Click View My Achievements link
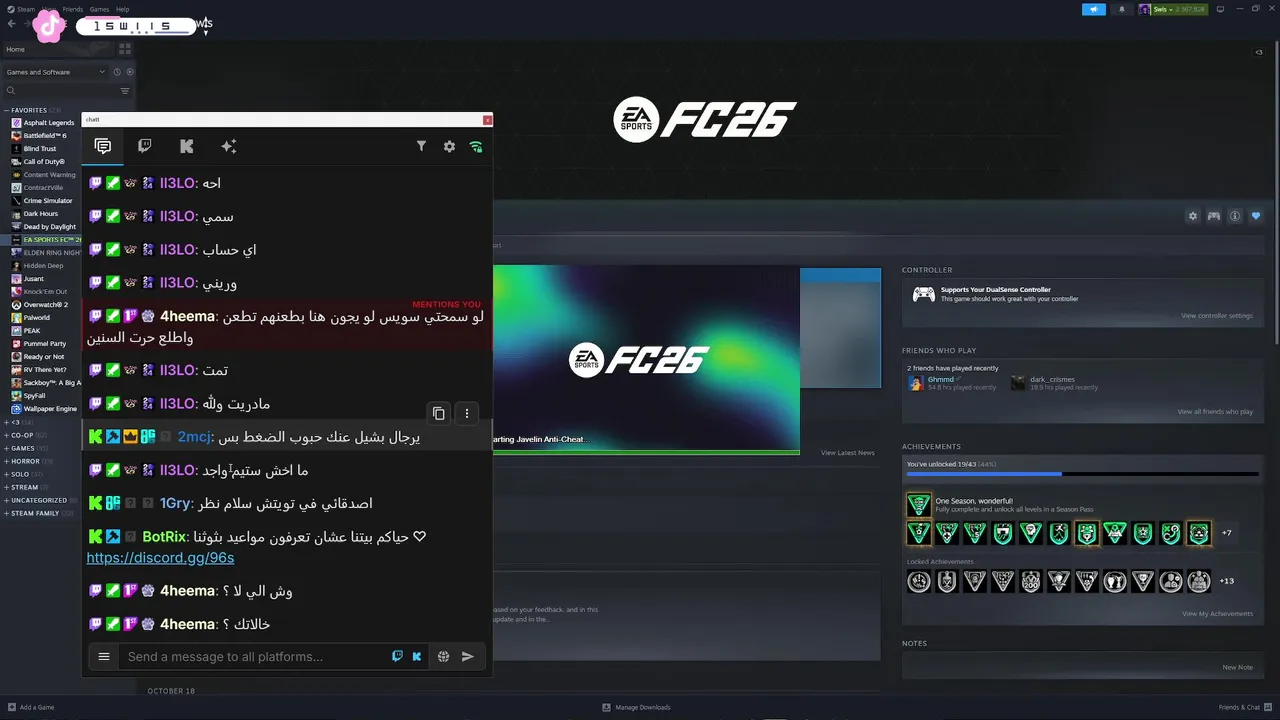 (1218, 614)
